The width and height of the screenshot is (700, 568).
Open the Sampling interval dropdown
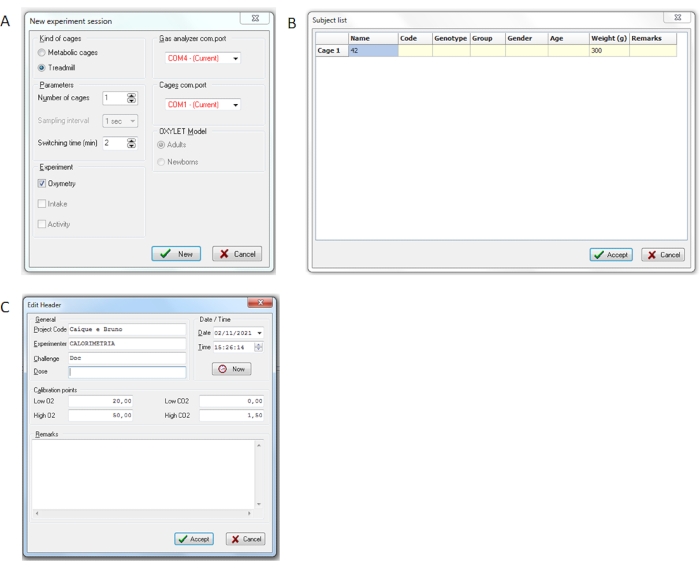click(x=133, y=121)
